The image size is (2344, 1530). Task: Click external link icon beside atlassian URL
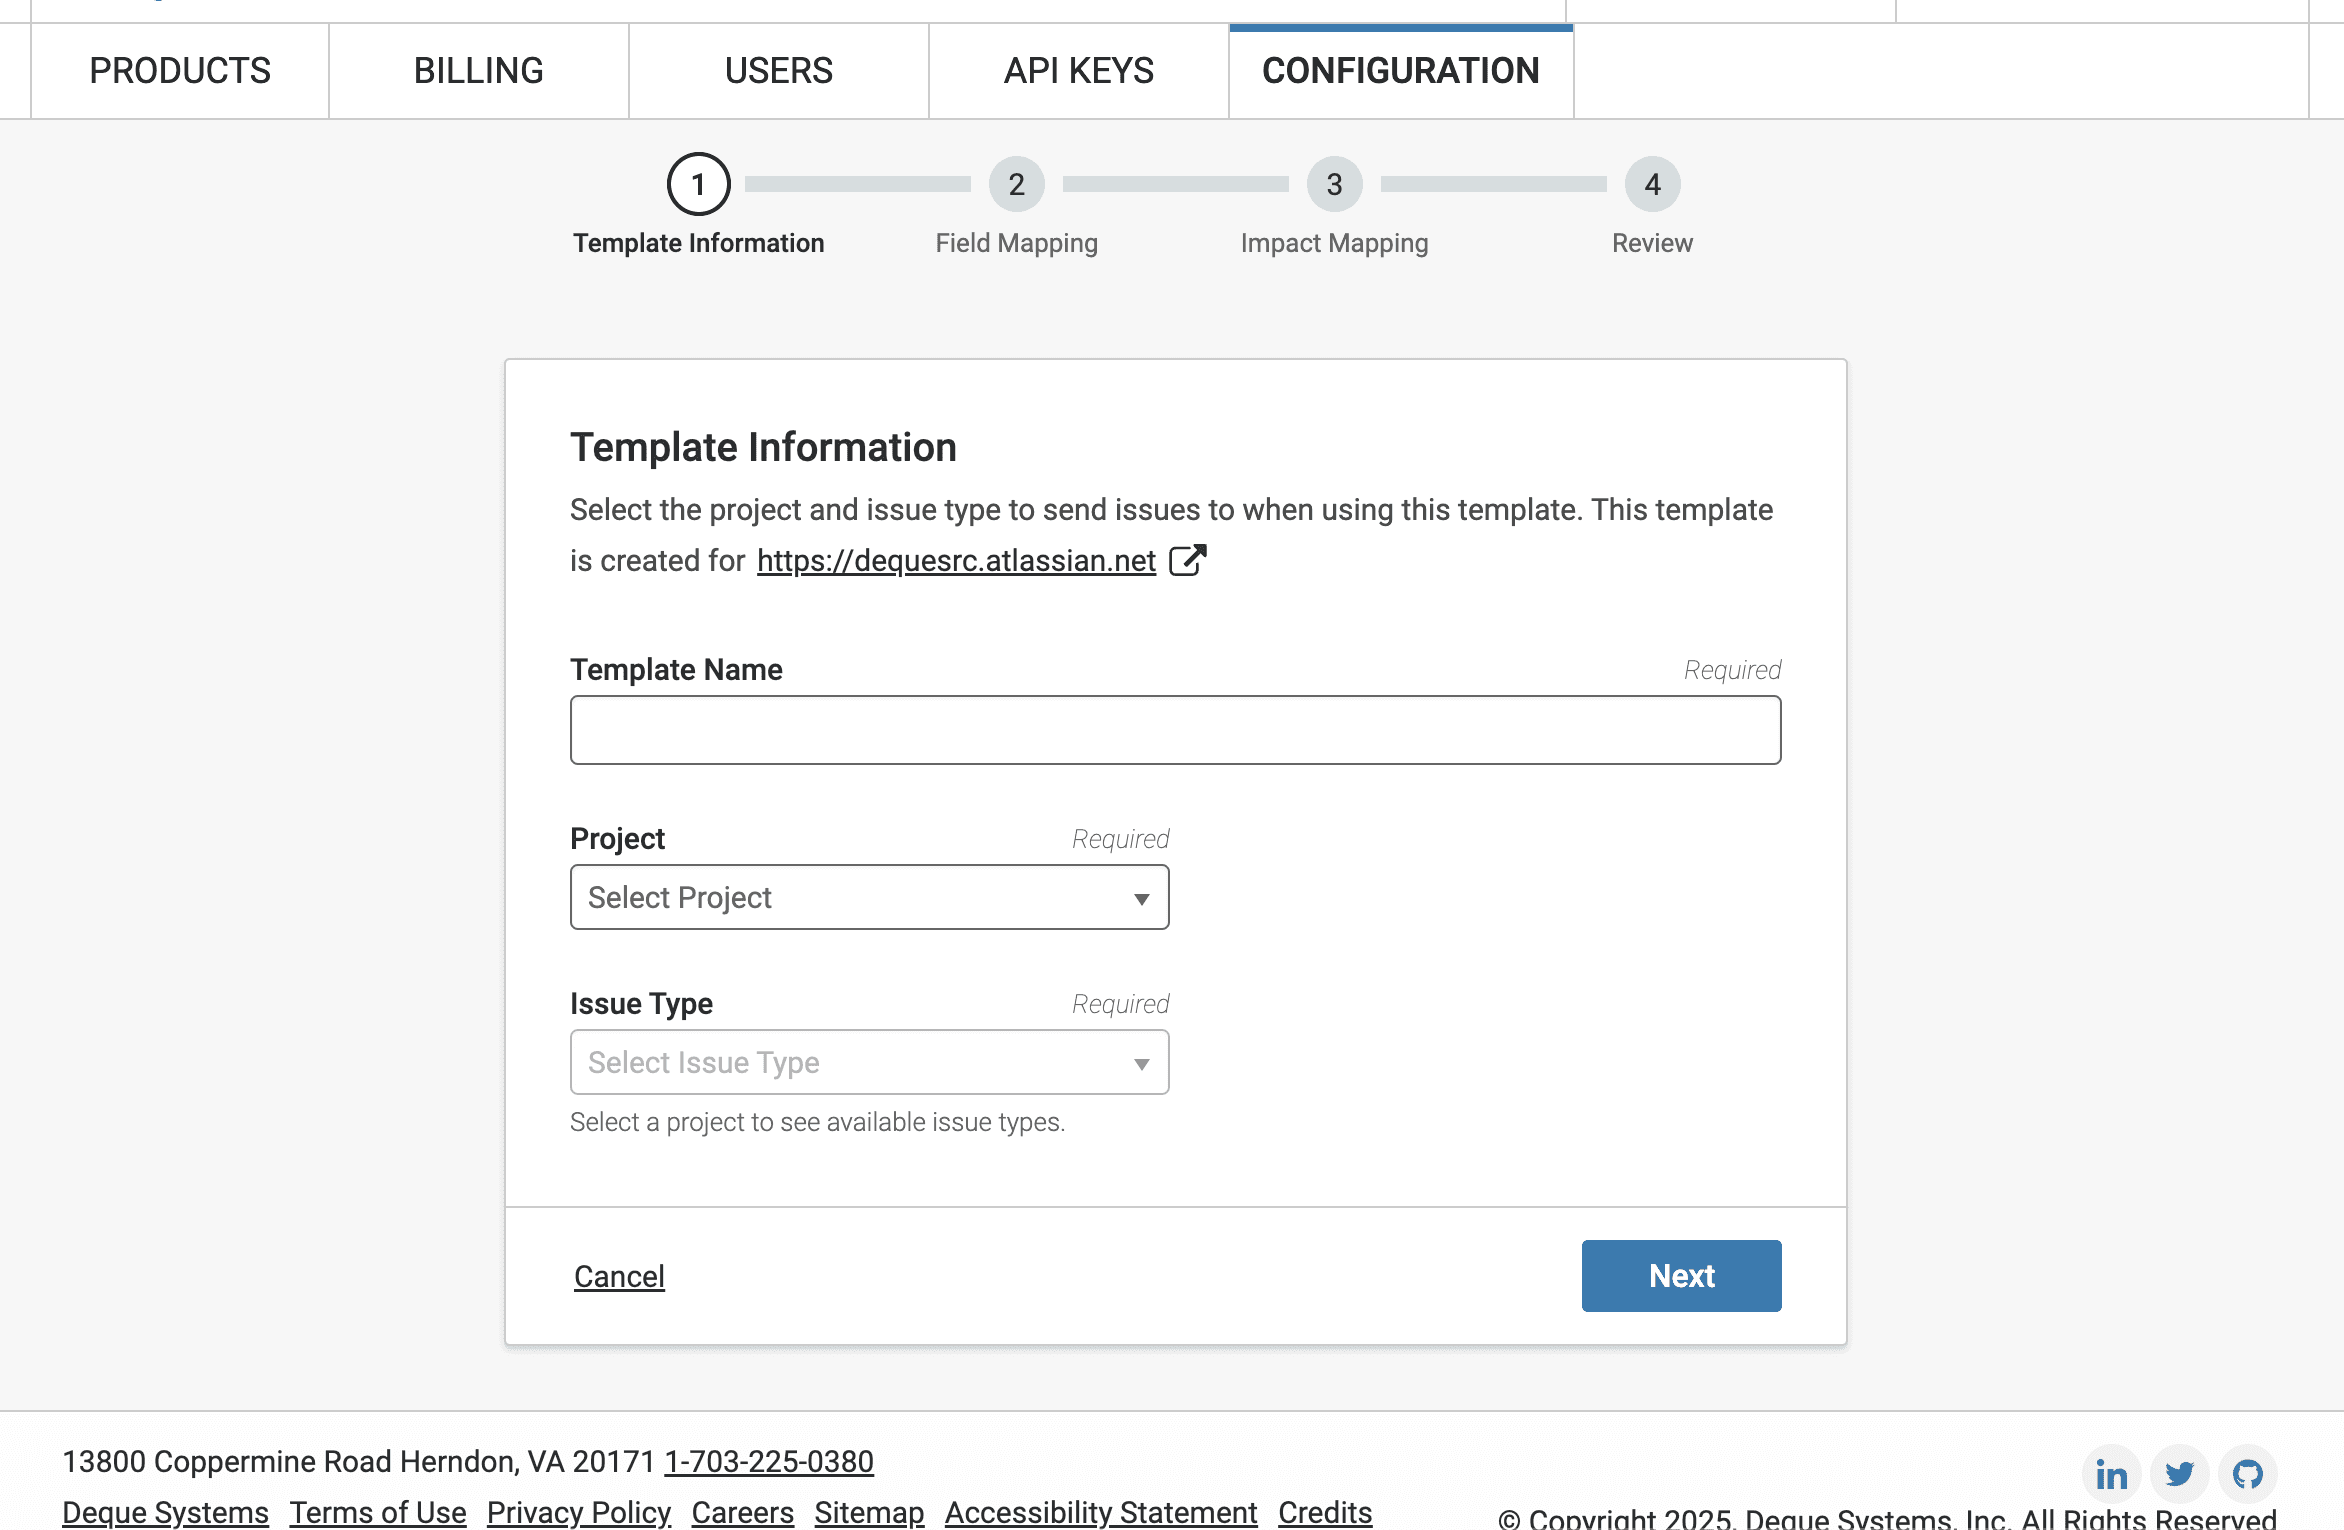point(1188,560)
